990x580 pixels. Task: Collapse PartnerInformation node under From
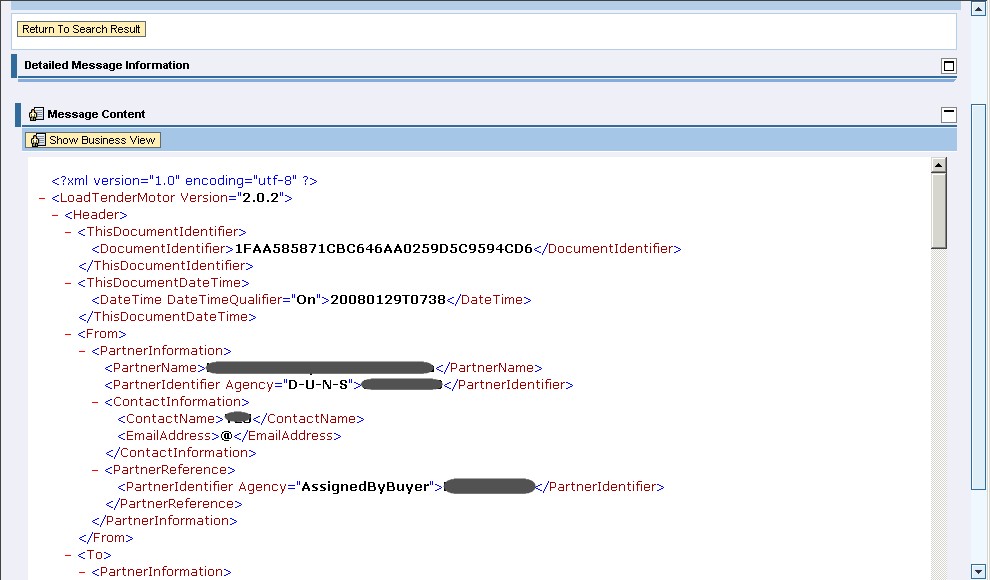(83, 351)
